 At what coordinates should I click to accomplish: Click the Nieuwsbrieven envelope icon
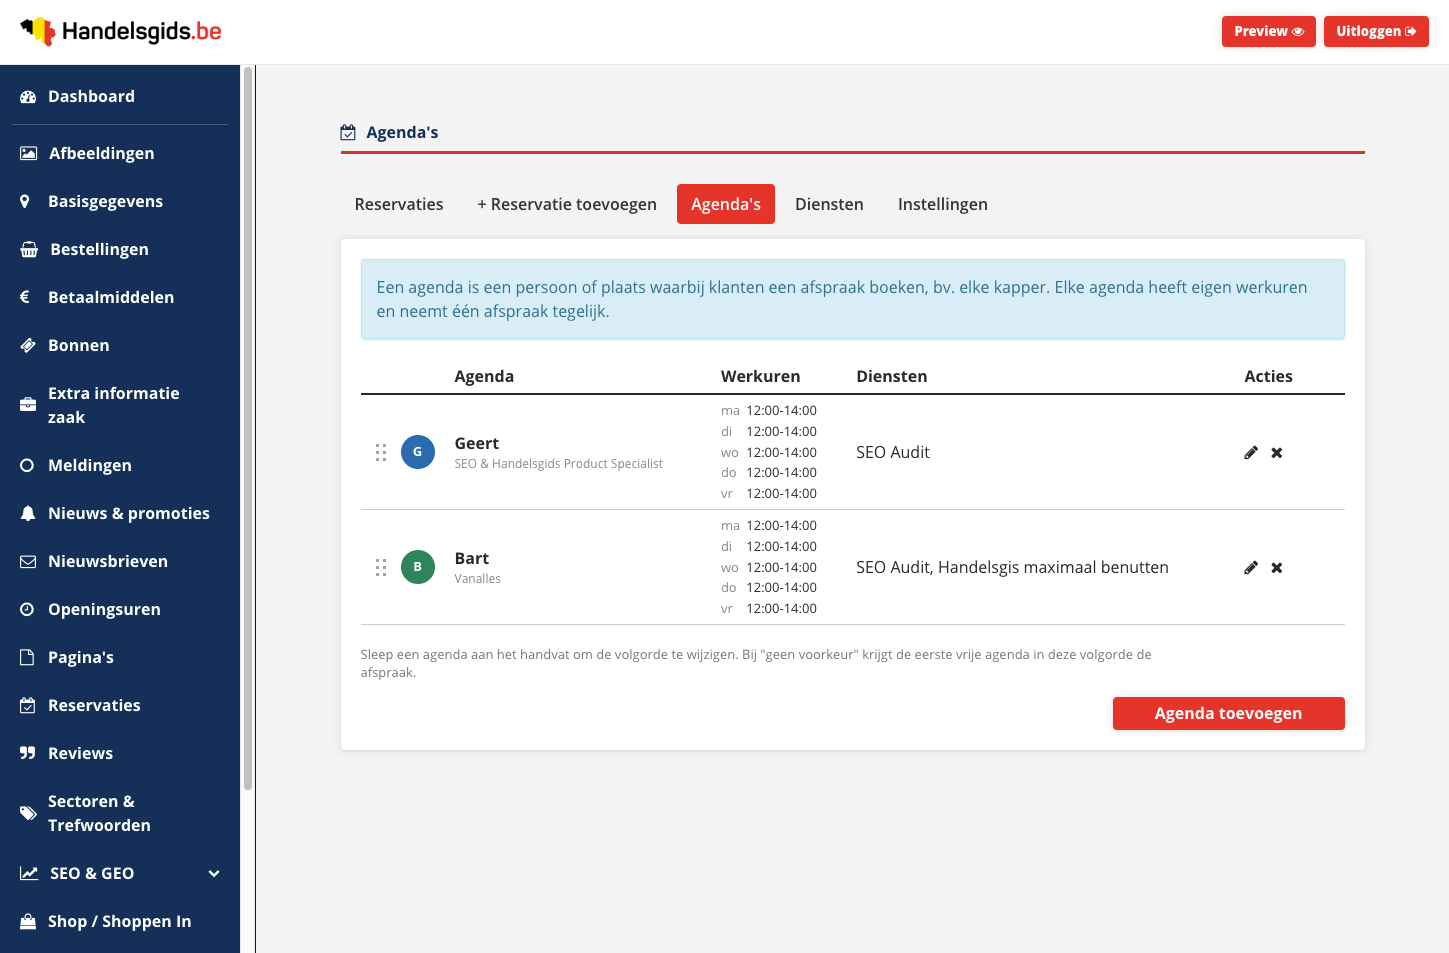(x=28, y=561)
